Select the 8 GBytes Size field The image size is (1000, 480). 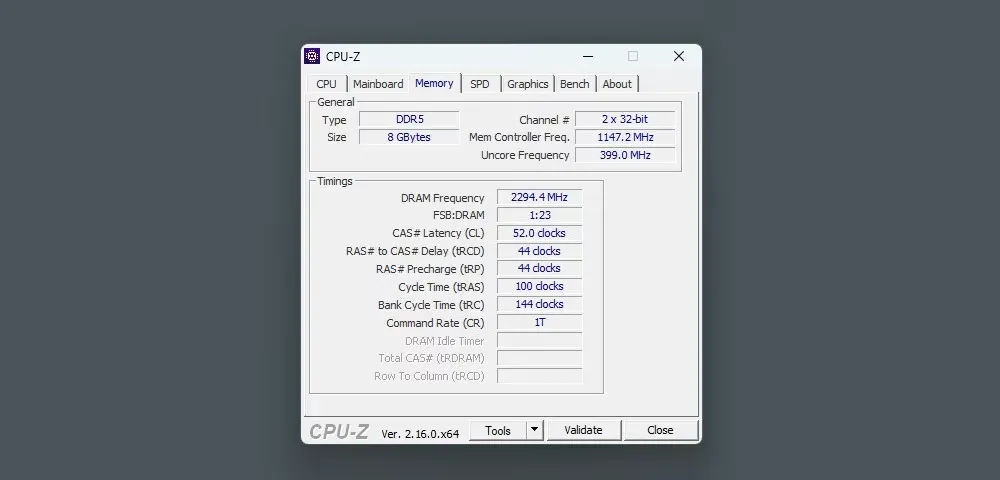click(409, 137)
